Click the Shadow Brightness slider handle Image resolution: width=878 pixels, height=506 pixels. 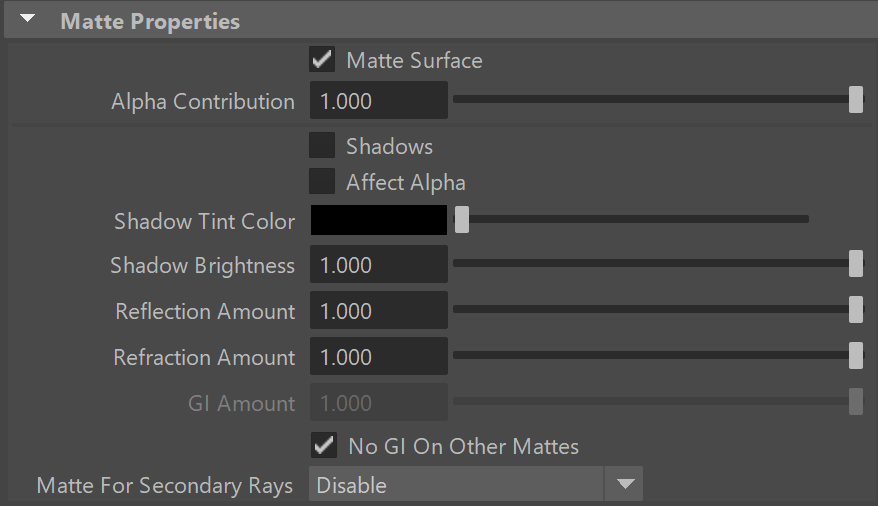(856, 264)
